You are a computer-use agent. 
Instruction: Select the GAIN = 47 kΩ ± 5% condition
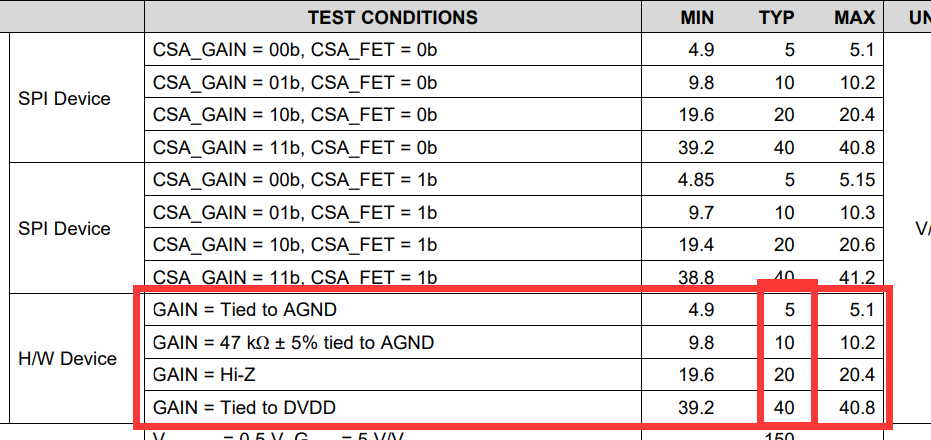pyautogui.click(x=293, y=342)
